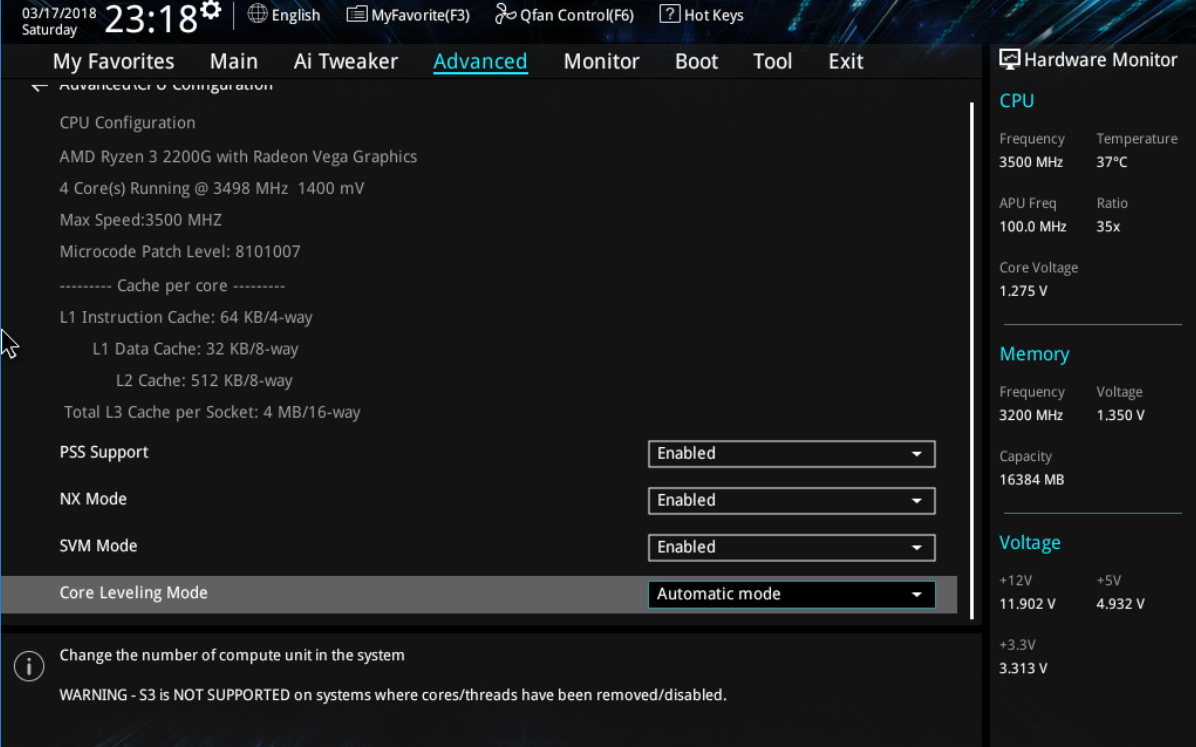Click the CPU frequency value 3500 MHz
The image size is (1196, 747).
[x=1031, y=162]
